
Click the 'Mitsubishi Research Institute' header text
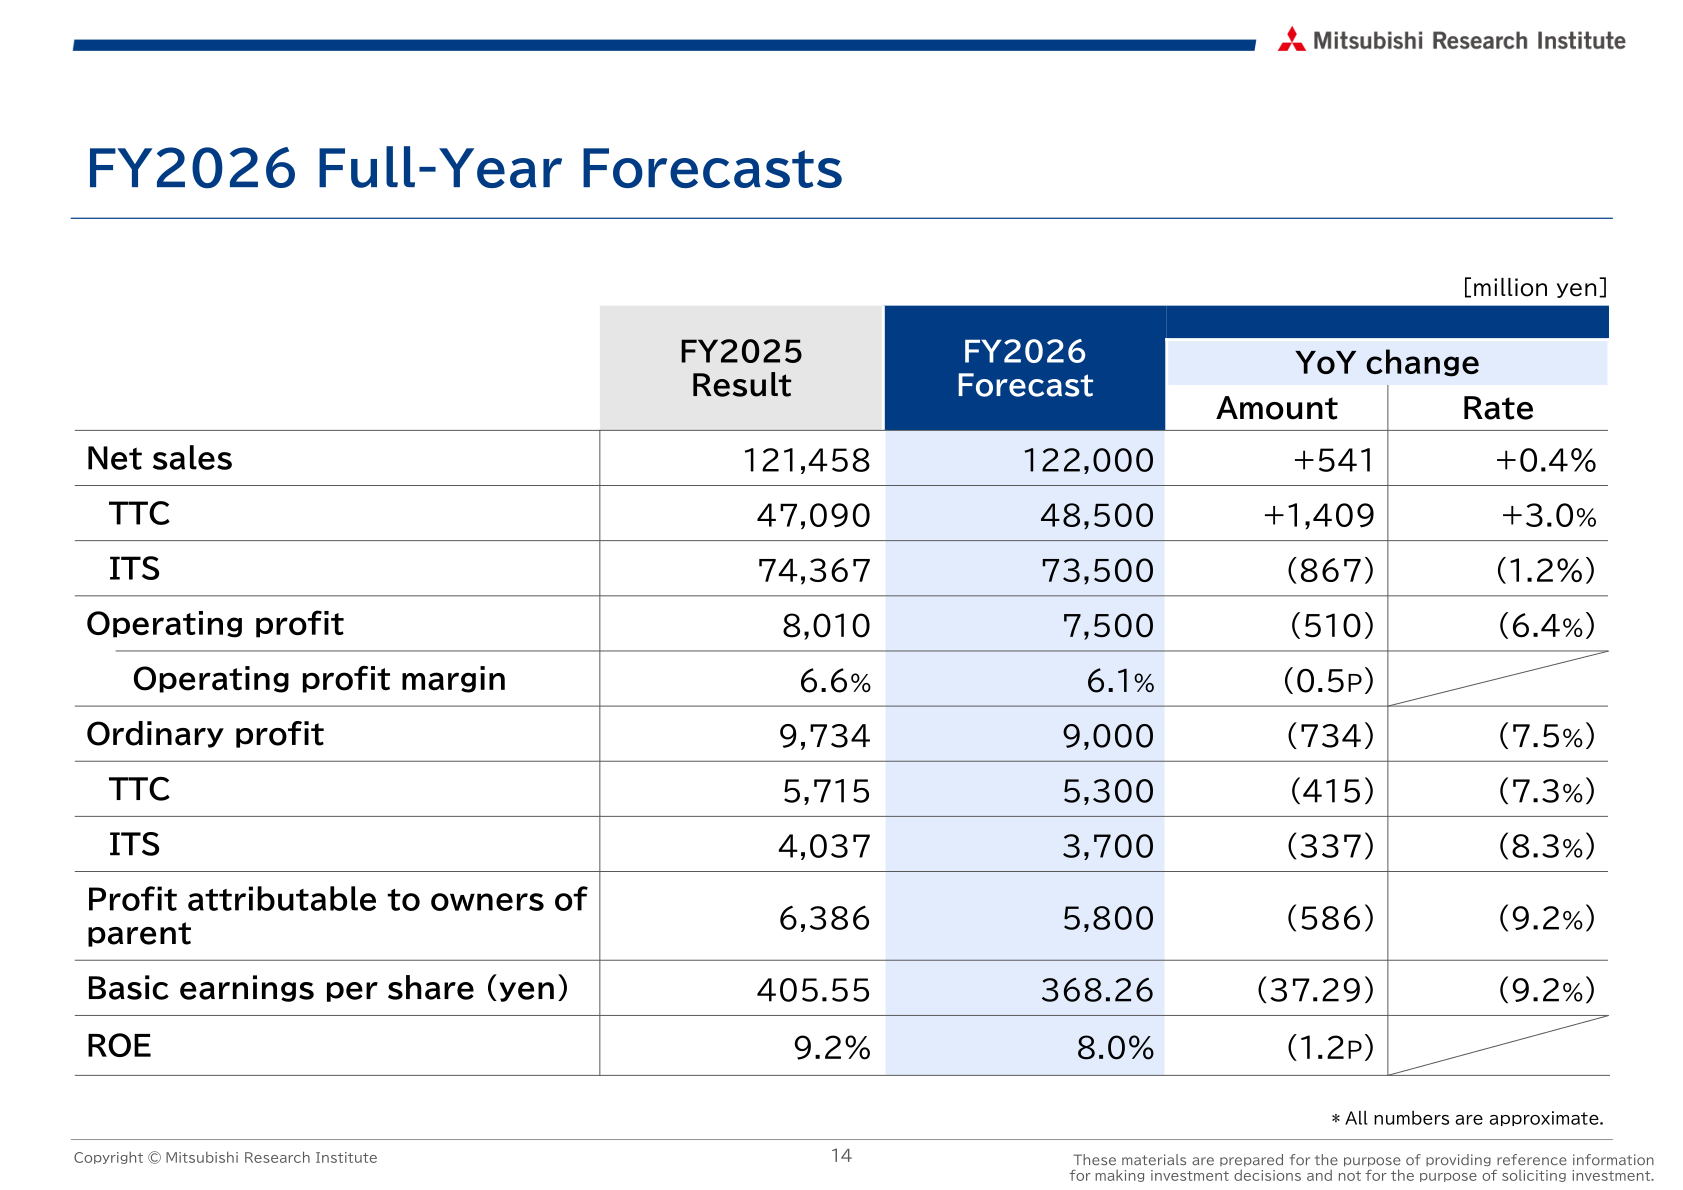click(1469, 41)
